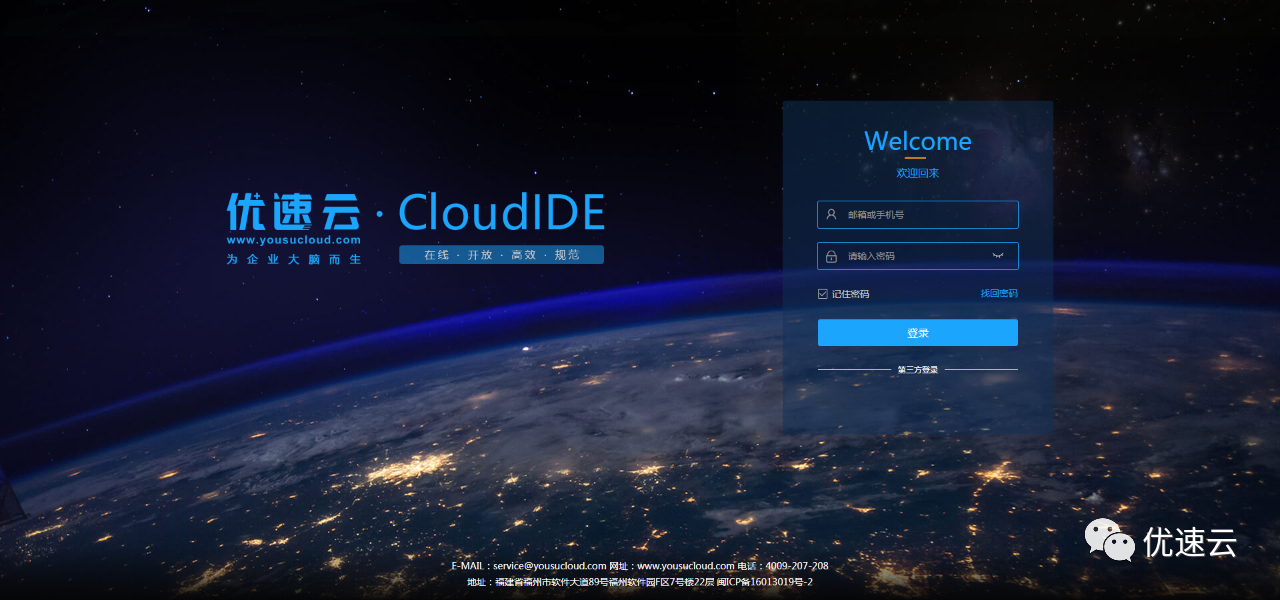This screenshot has width=1280, height=600.
Task: Click the blue 登录 login button
Action: tap(918, 333)
